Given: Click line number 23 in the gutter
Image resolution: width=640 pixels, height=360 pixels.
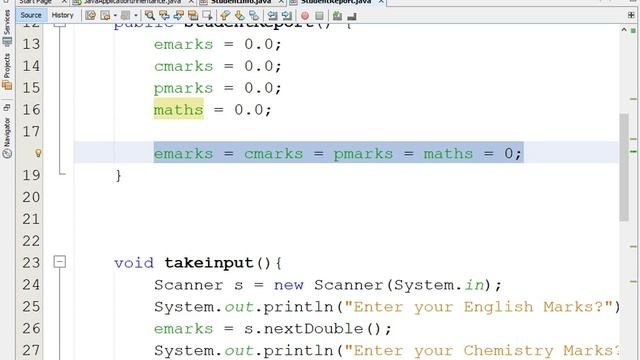Looking at the screenshot, I should [x=31, y=263].
